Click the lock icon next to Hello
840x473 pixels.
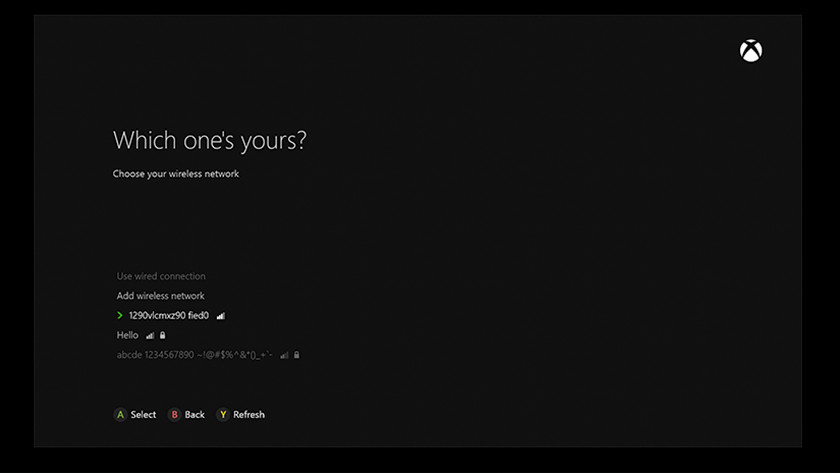point(162,335)
